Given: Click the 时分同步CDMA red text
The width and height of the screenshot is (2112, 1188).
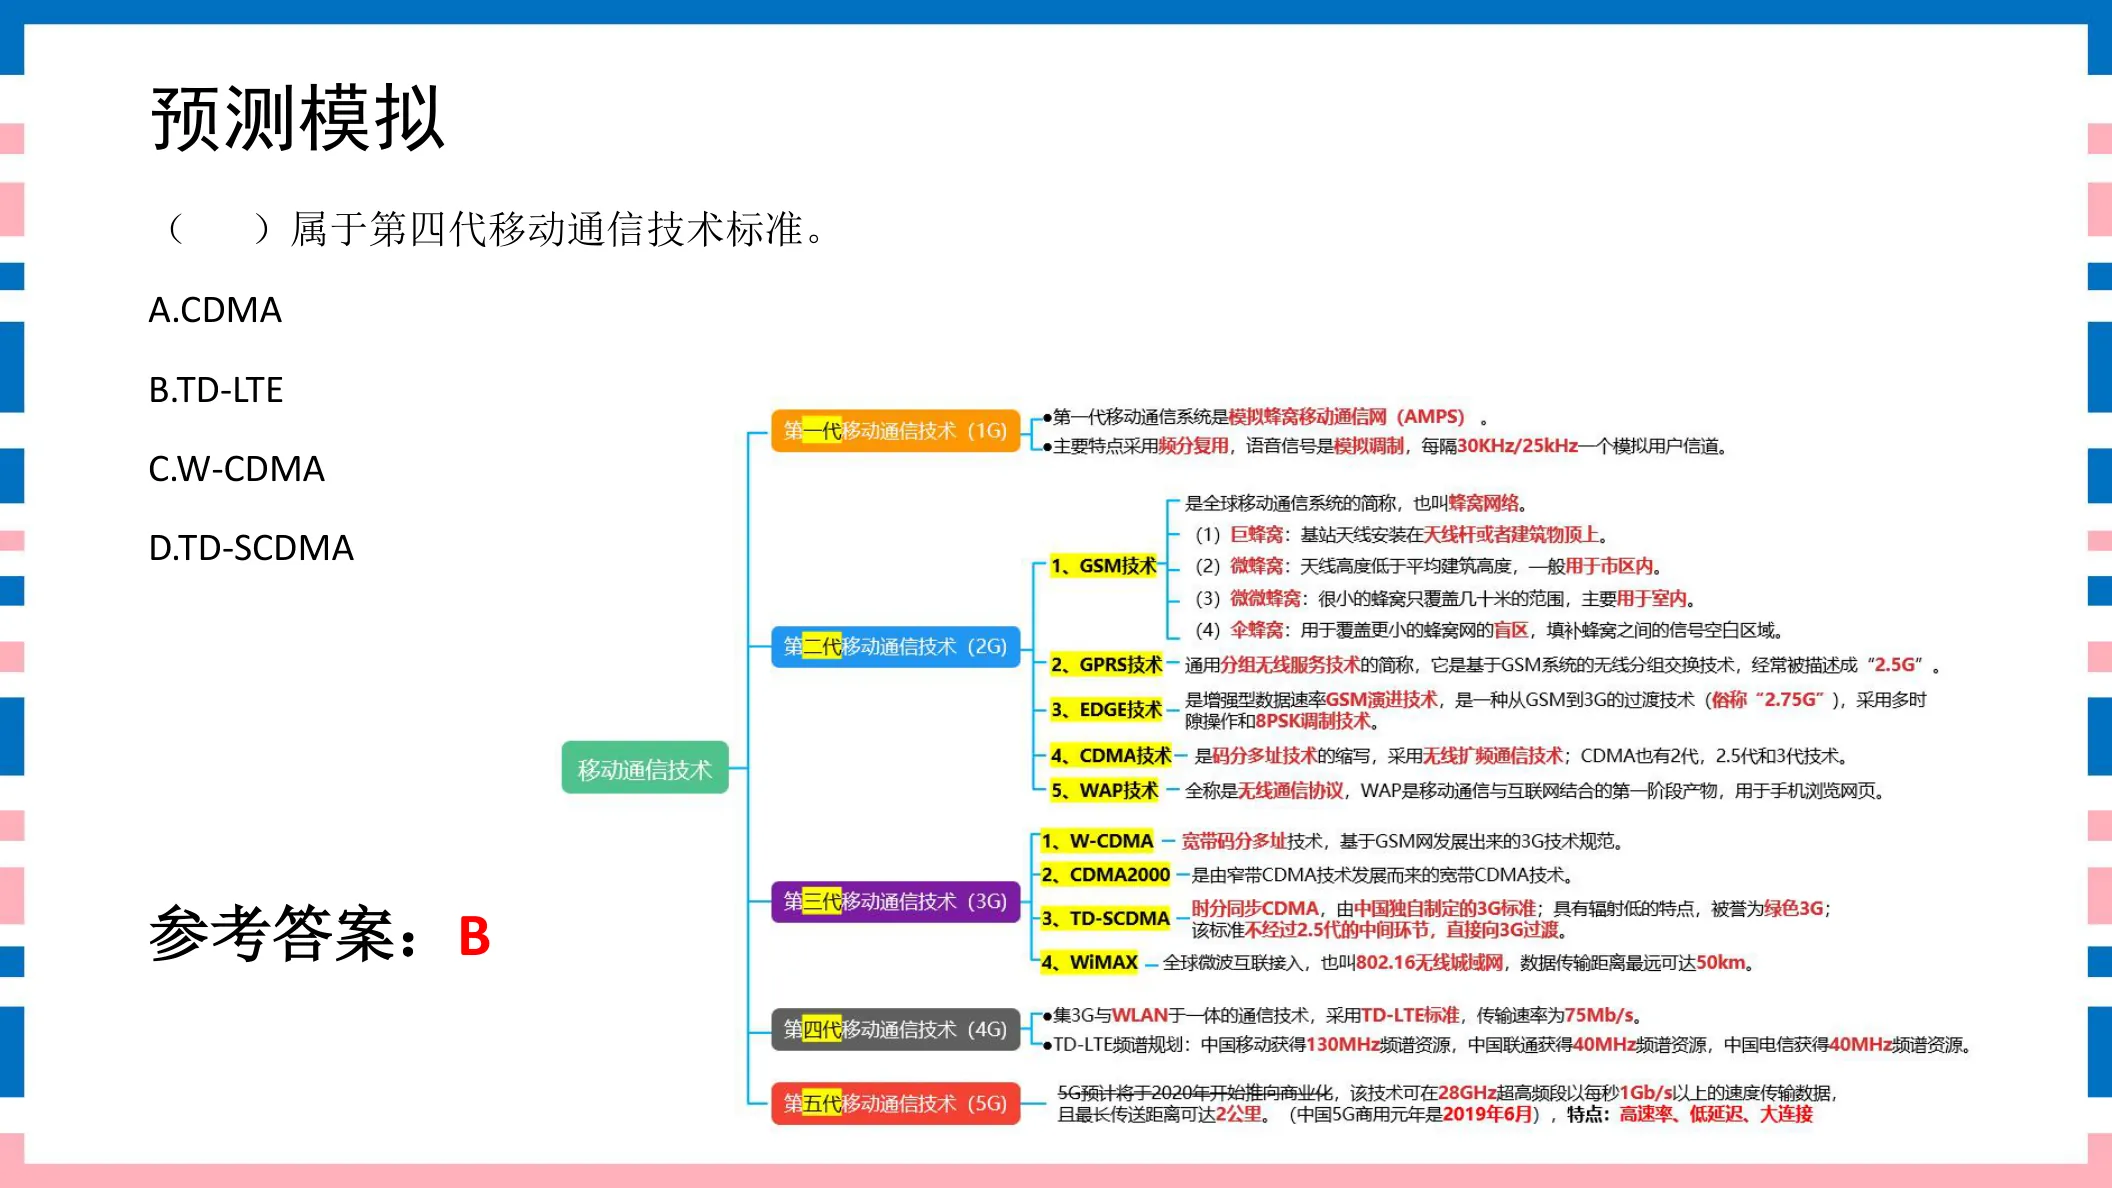Looking at the screenshot, I should 1255,909.
